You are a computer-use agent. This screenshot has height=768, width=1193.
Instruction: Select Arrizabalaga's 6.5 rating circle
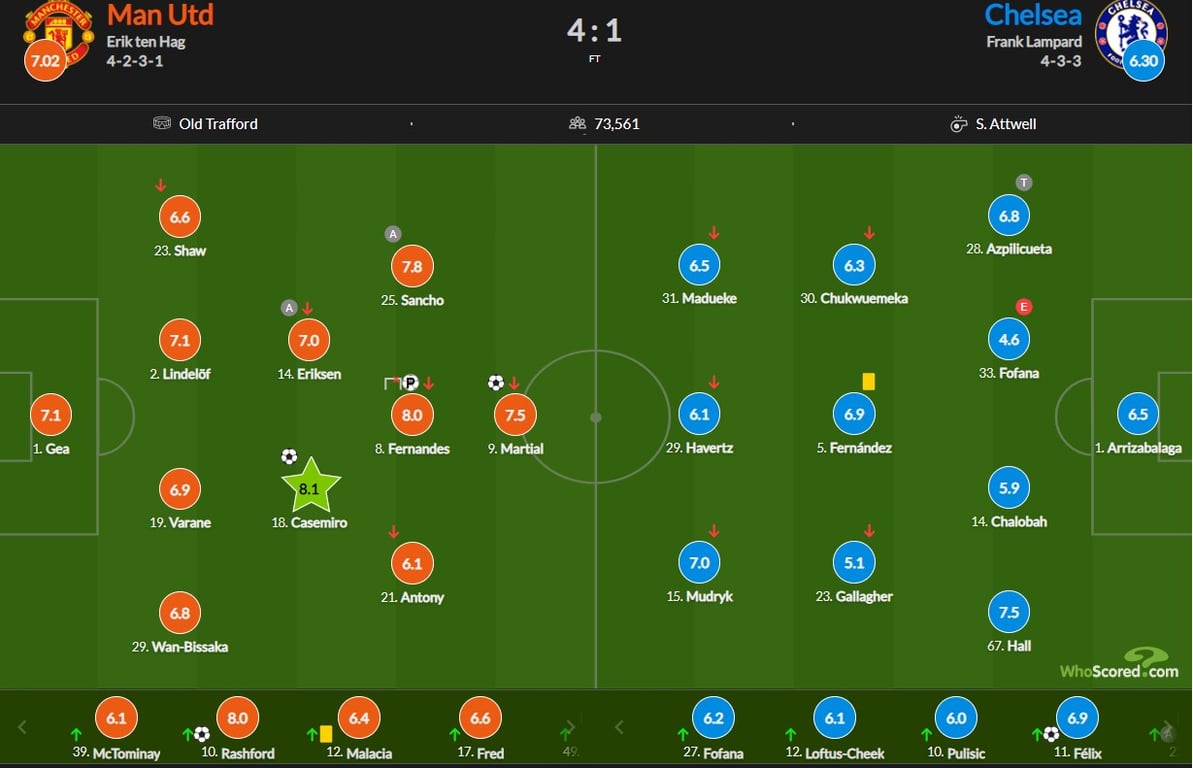pos(1138,414)
